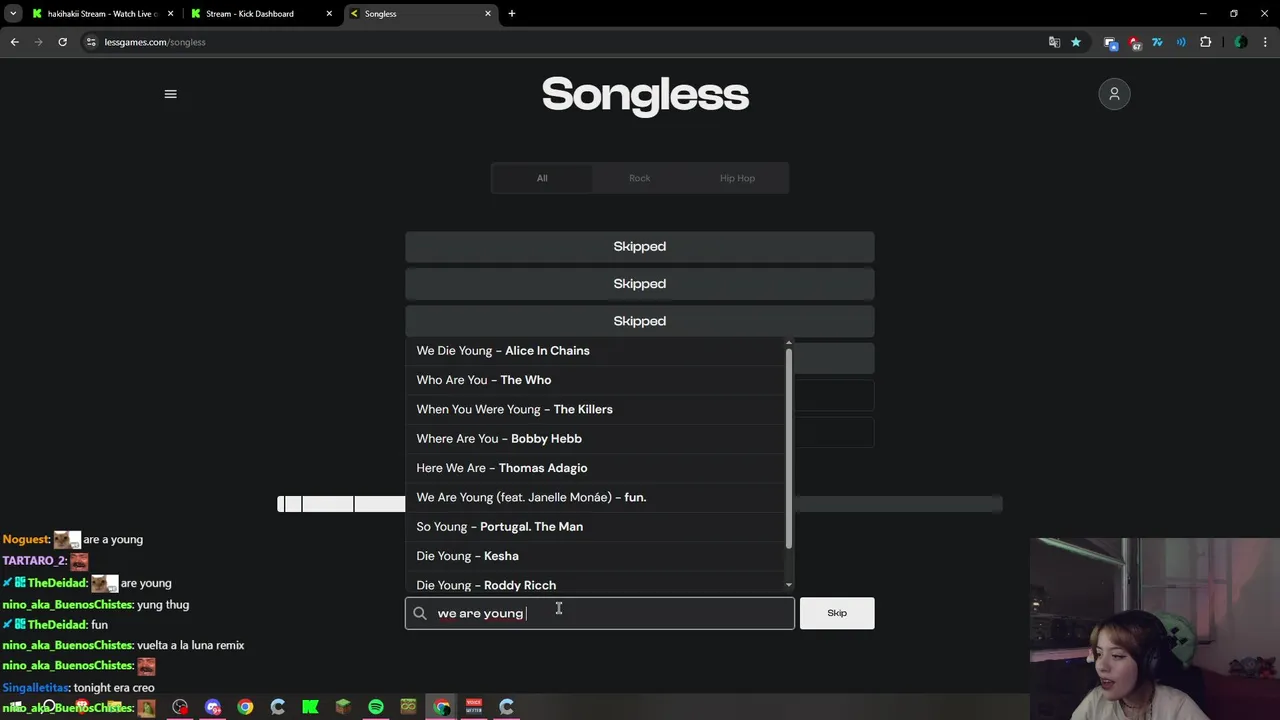This screenshot has width=1280, height=720.
Task: Select the All genre tab
Action: [542, 178]
